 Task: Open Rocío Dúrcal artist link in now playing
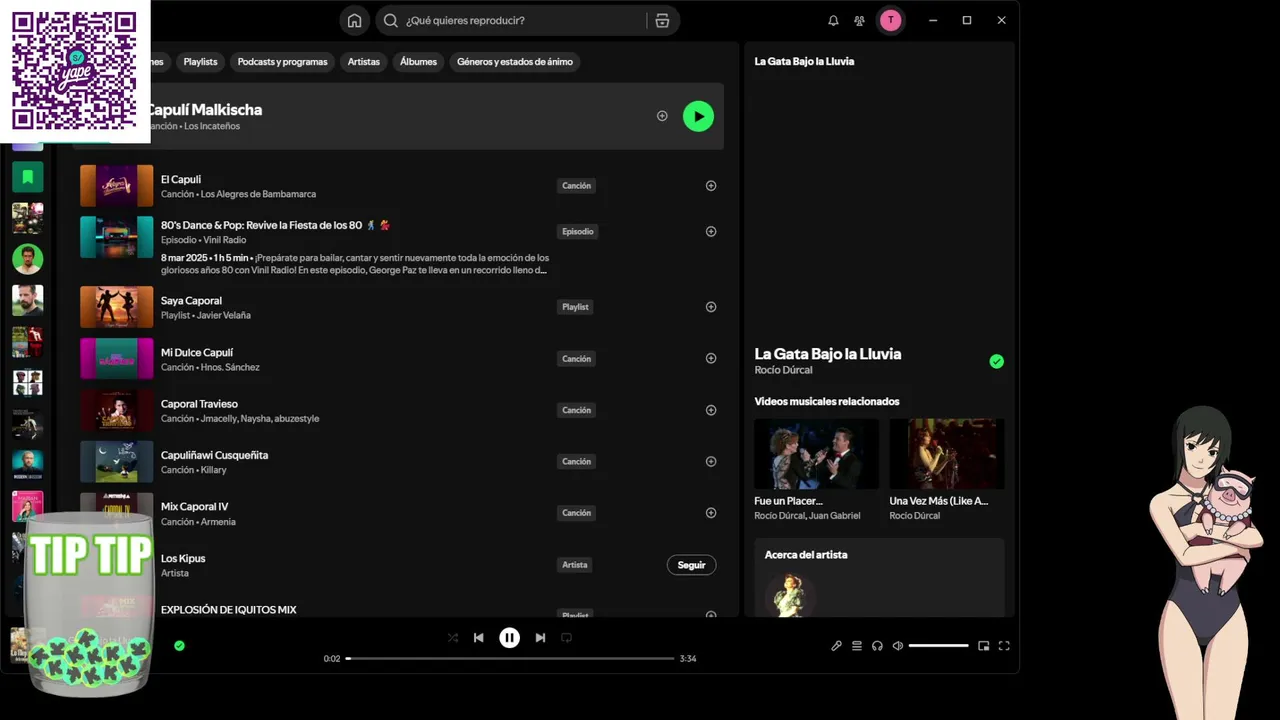click(783, 370)
